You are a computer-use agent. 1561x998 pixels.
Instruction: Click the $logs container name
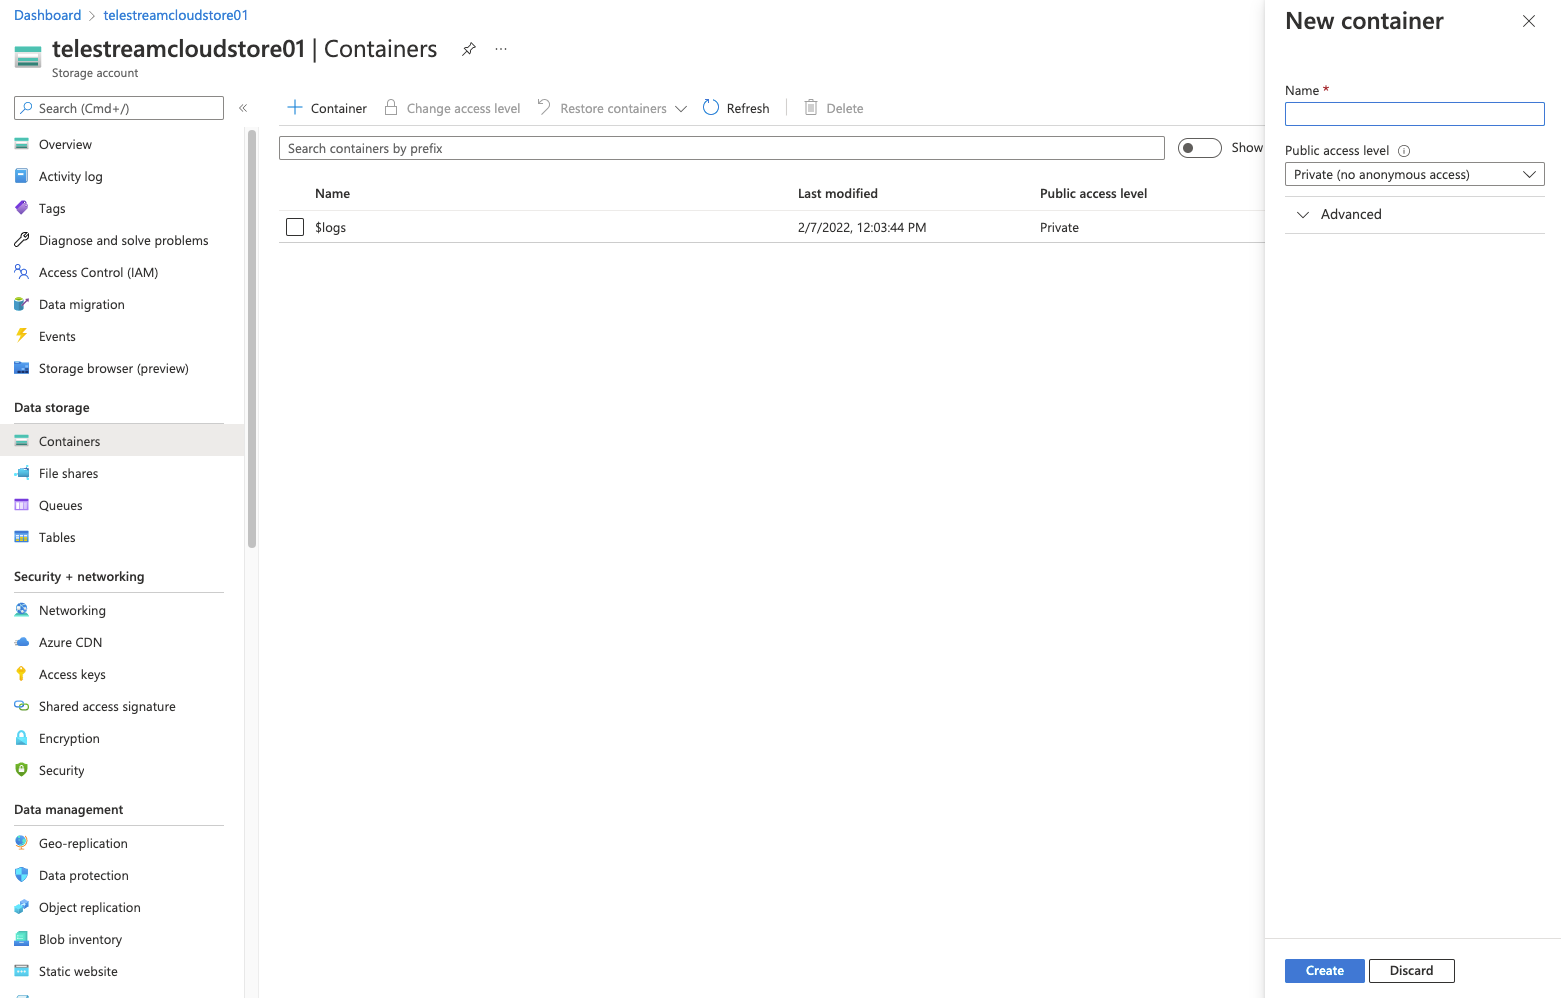coord(330,227)
